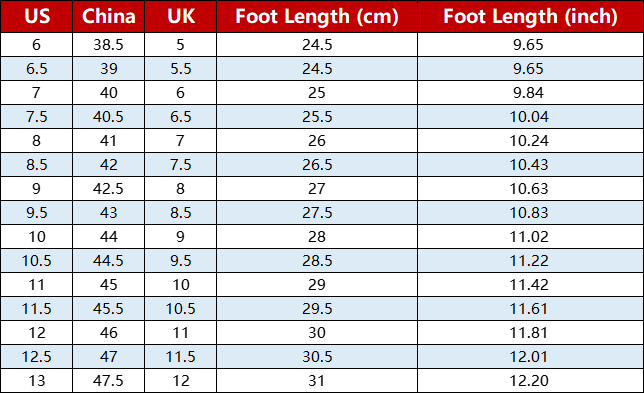Click the foot length 28 cm cell
The height and width of the screenshot is (393, 644).
point(317,237)
